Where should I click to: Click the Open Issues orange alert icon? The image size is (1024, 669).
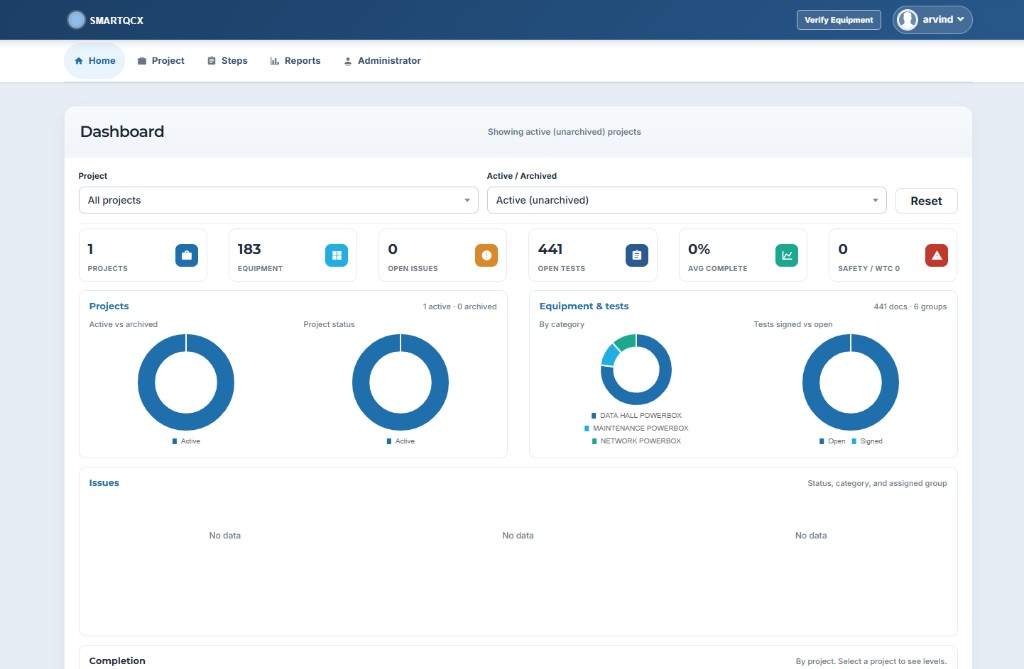487,255
